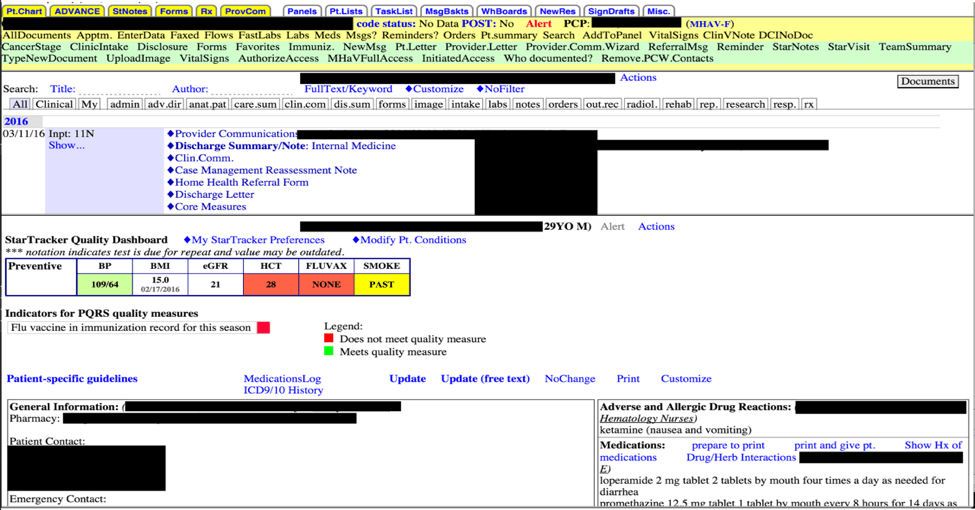975x510 pixels.
Task: Click the yellow SMOKE PAST cell
Action: [x=382, y=284]
